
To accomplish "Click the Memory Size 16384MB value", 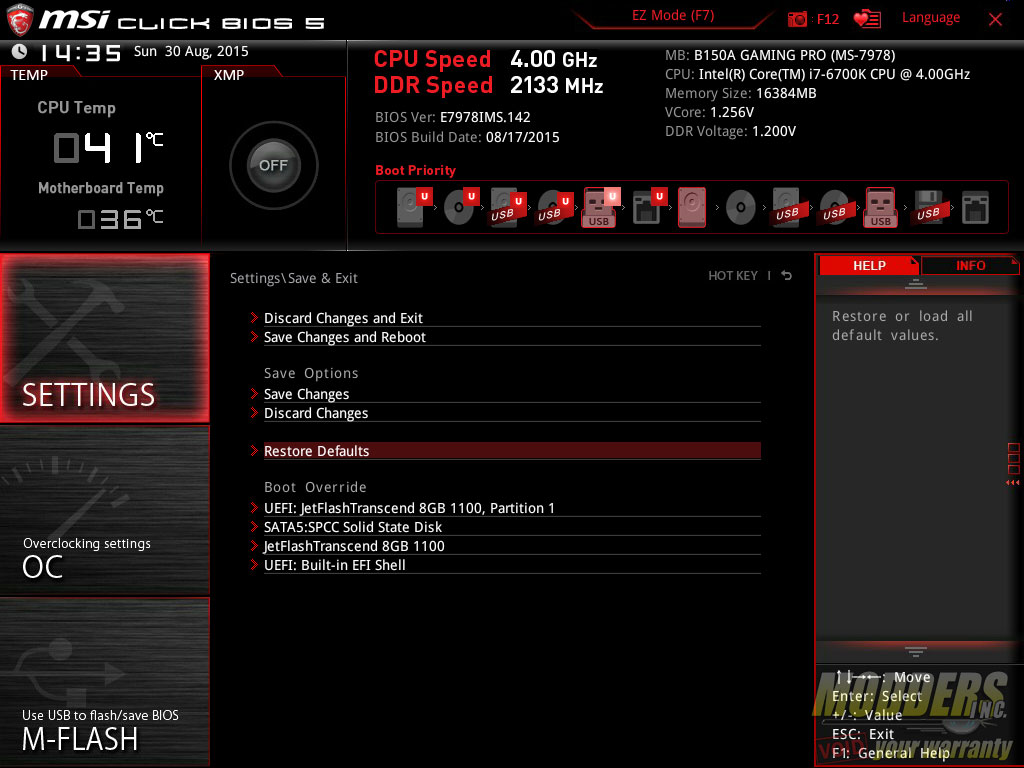I will pyautogui.click(x=786, y=93).
